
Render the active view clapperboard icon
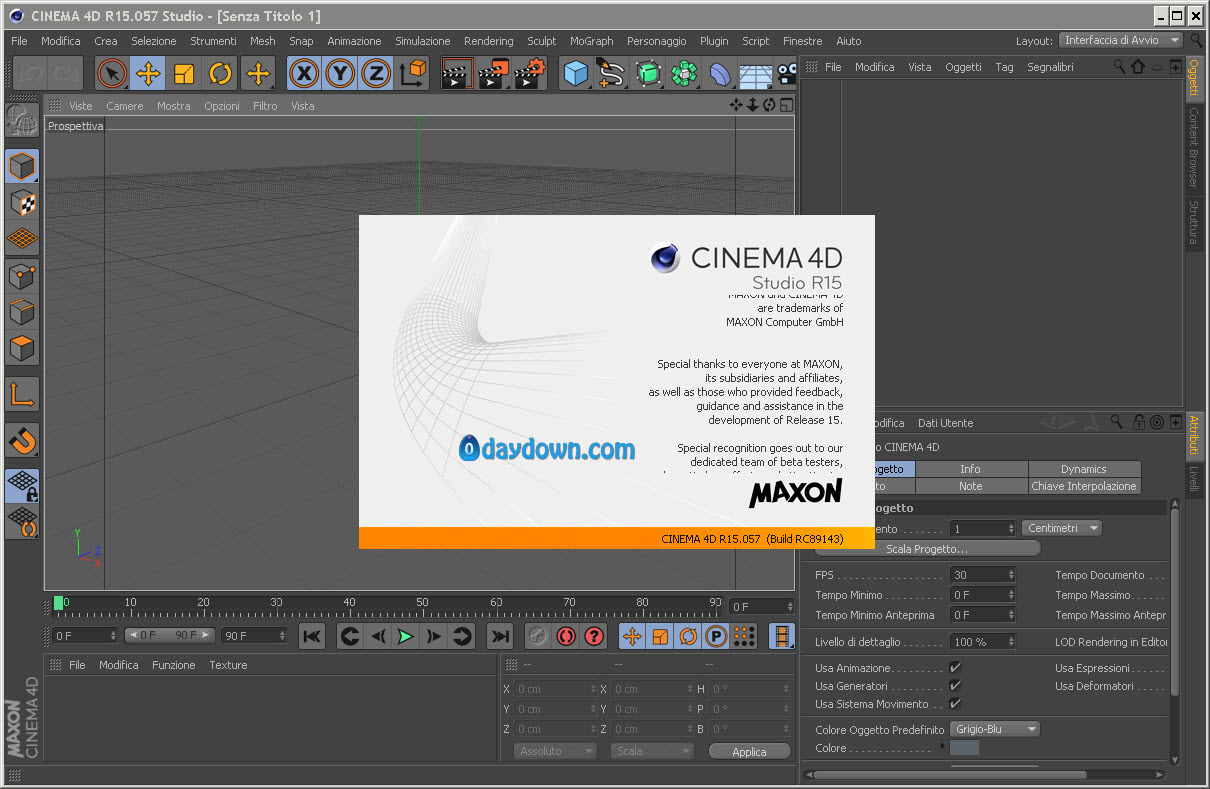457,73
